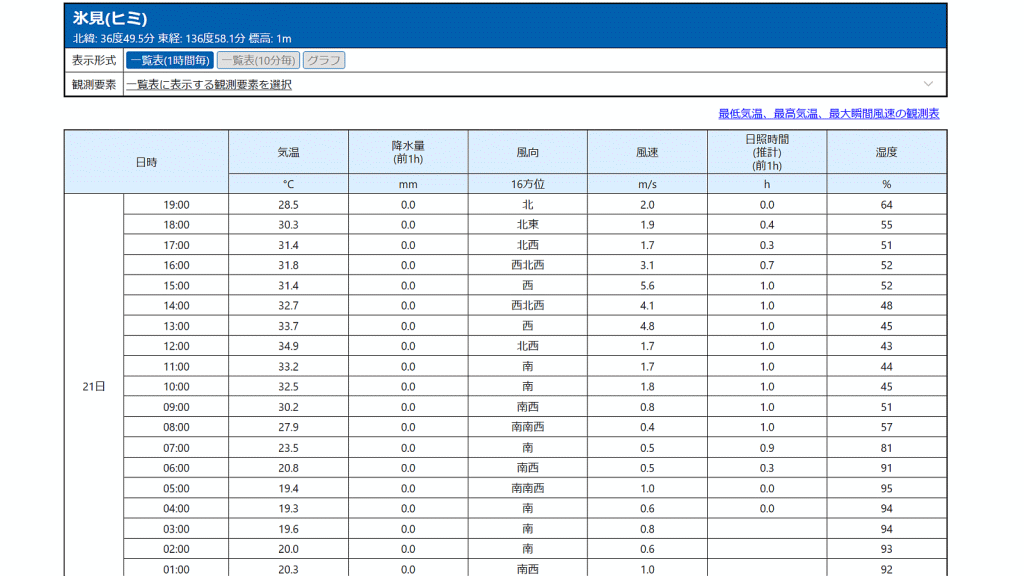Click the 西北西 wind direction at 16:00
This screenshot has height=576, width=1024.
(x=528, y=265)
